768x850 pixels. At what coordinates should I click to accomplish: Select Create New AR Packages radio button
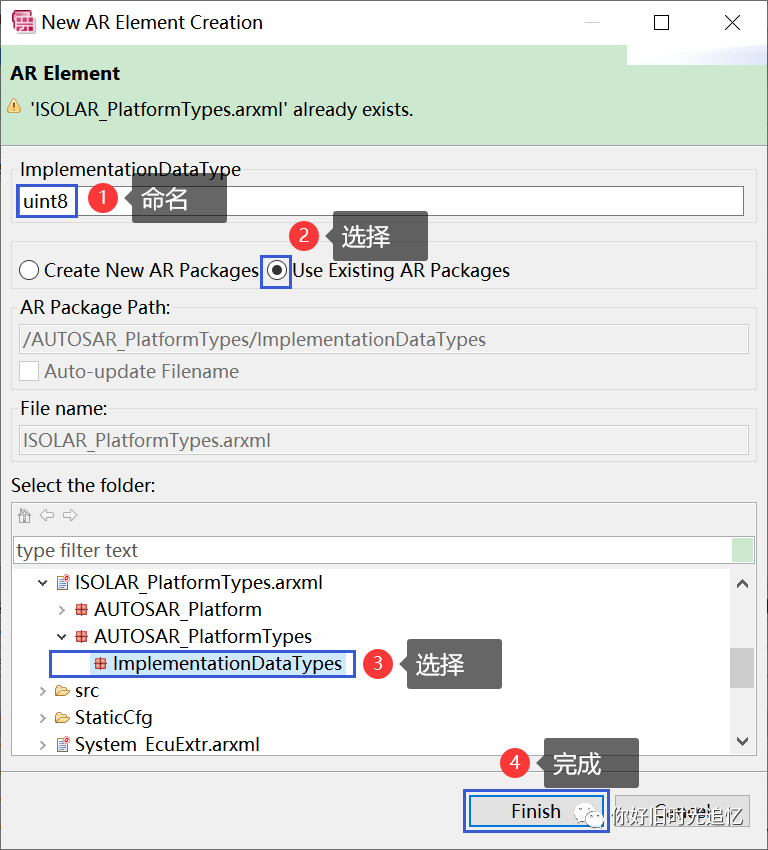click(x=29, y=271)
